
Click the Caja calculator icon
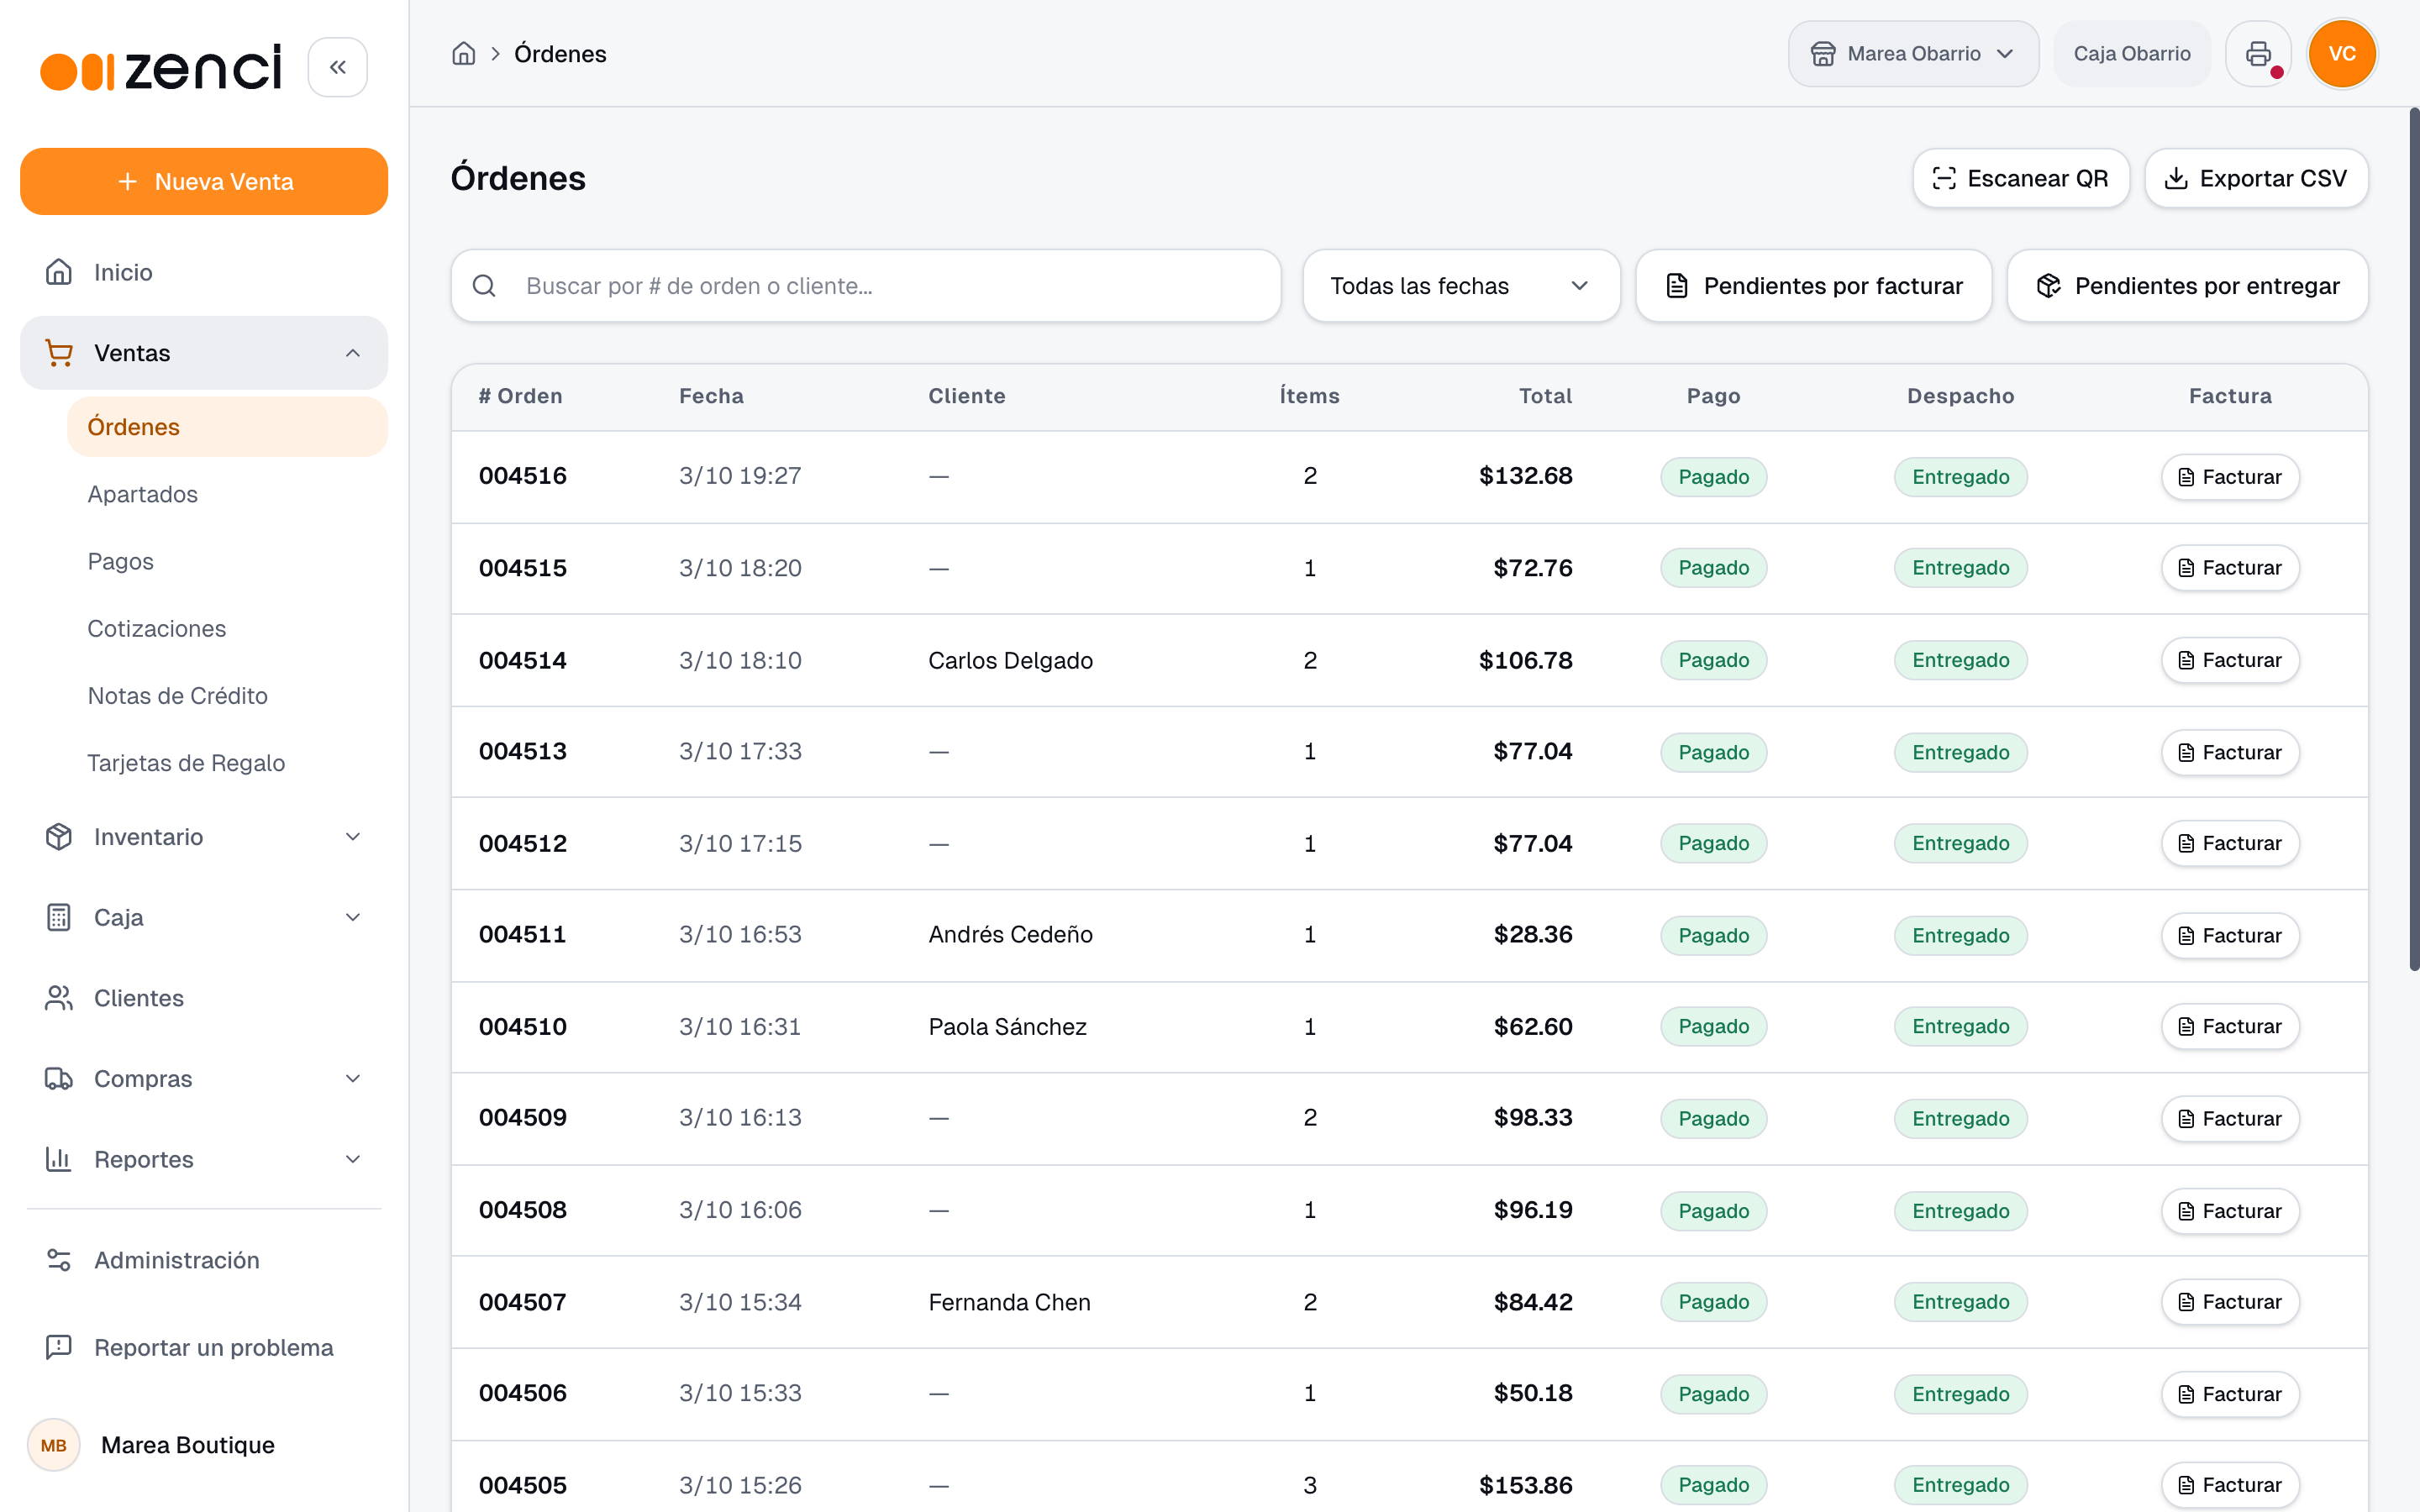[59, 917]
